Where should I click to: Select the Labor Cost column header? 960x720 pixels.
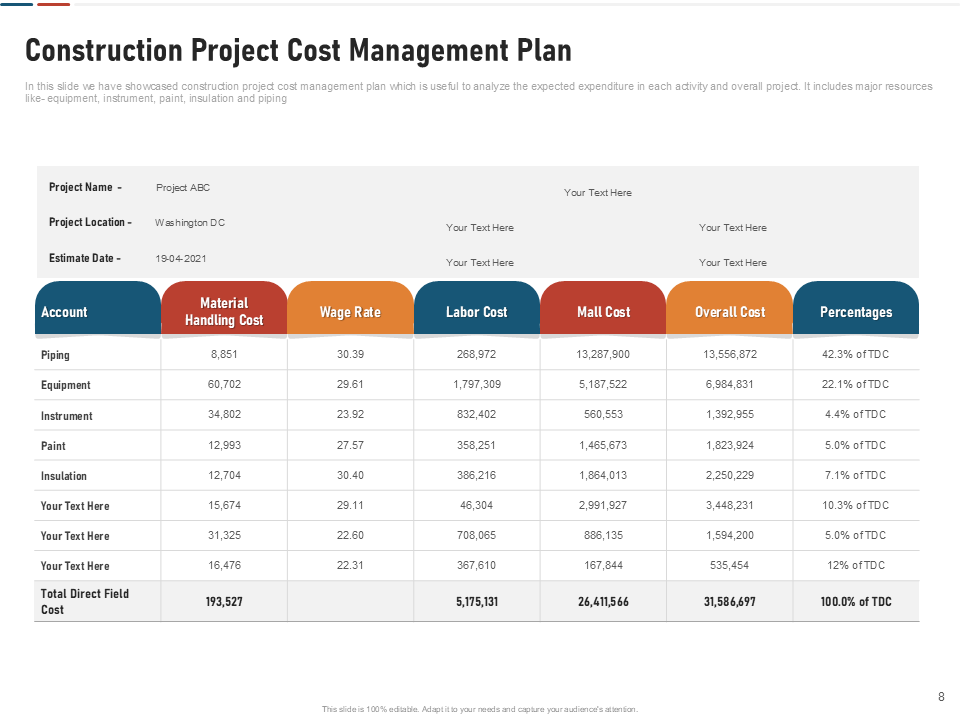tap(476, 308)
